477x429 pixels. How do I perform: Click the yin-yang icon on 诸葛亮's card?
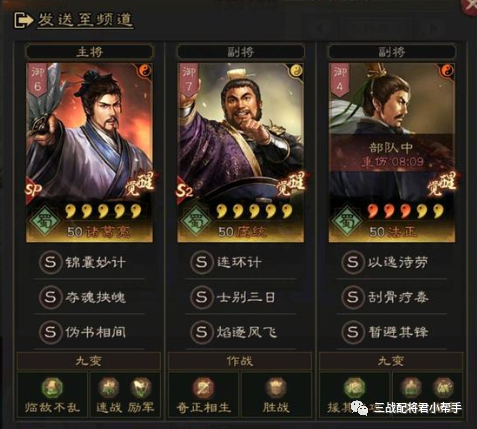tap(145, 71)
